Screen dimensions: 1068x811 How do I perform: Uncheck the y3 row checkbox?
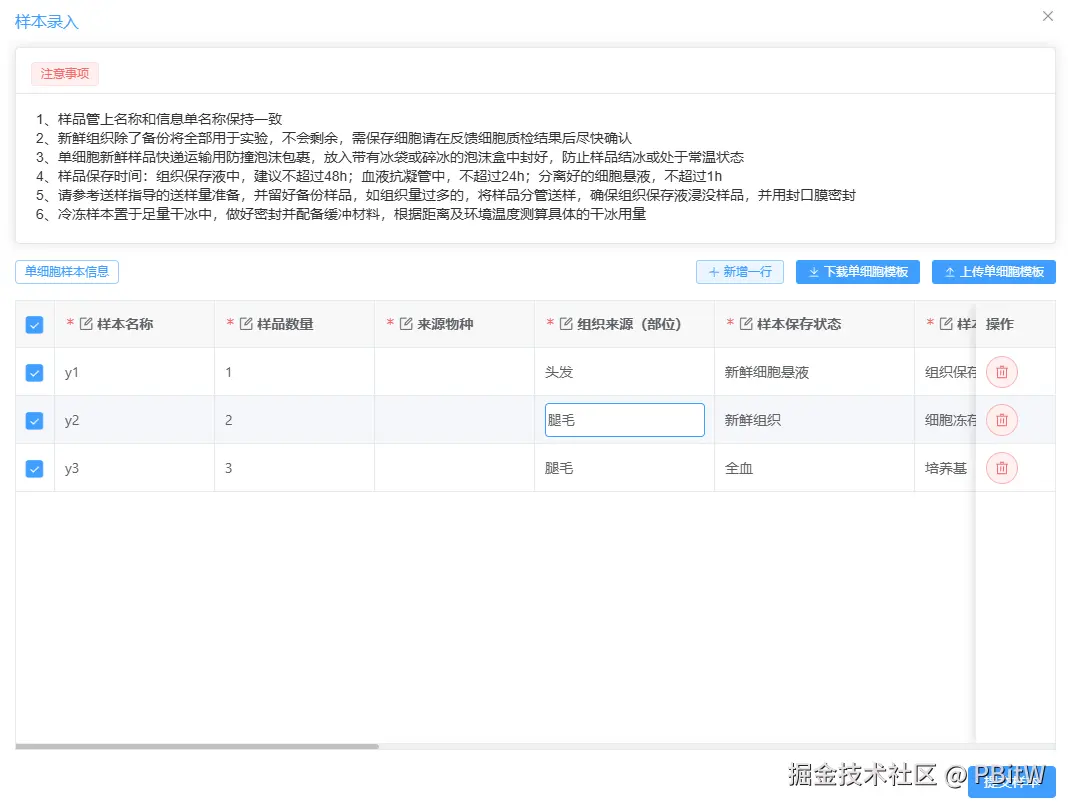pos(34,468)
